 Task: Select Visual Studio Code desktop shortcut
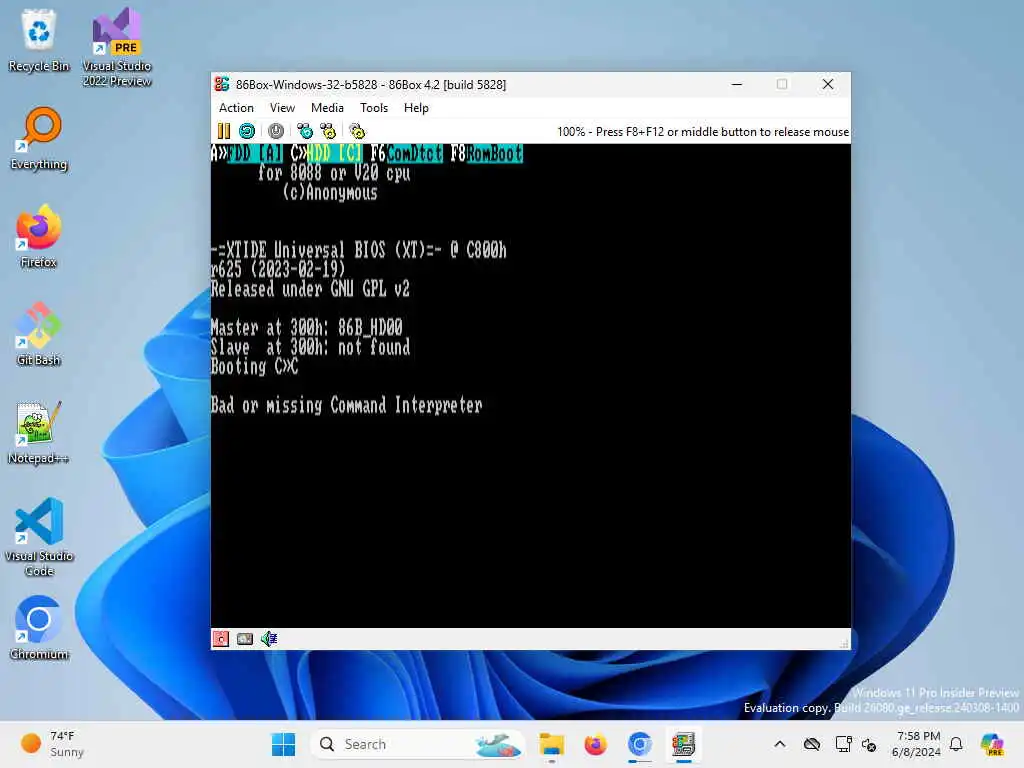click(39, 537)
